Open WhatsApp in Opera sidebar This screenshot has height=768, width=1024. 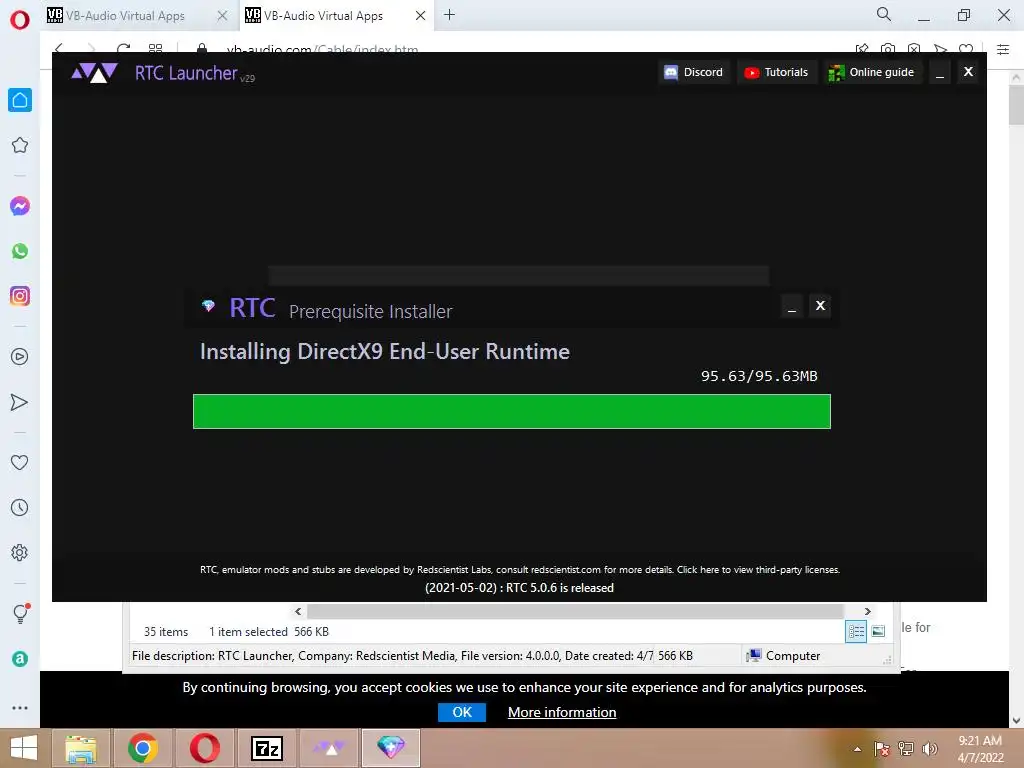pos(20,251)
